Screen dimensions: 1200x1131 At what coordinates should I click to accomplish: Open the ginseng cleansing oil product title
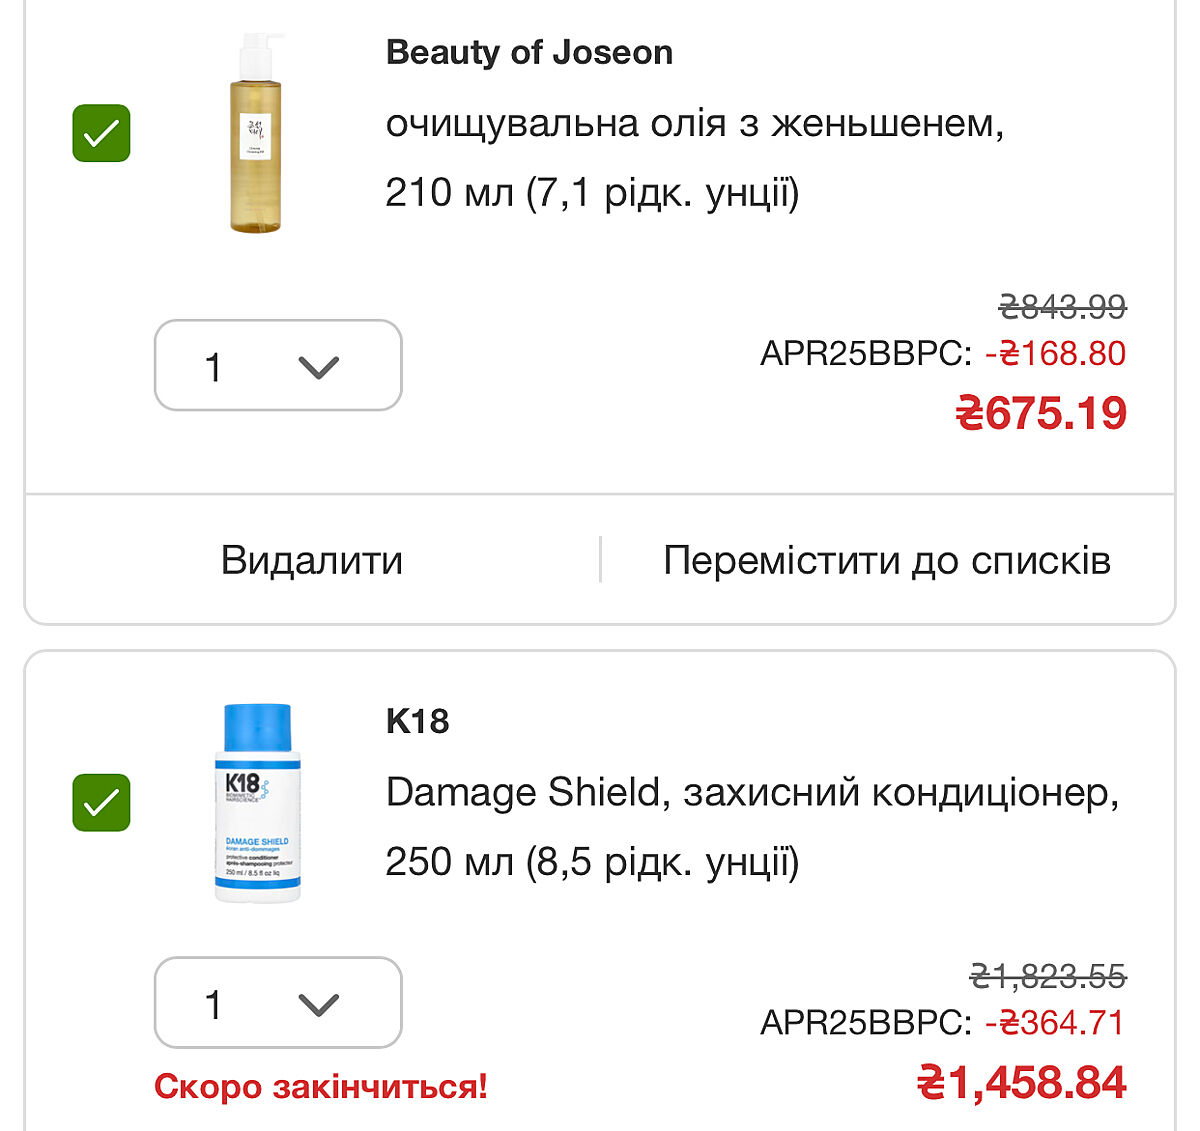coord(694,158)
